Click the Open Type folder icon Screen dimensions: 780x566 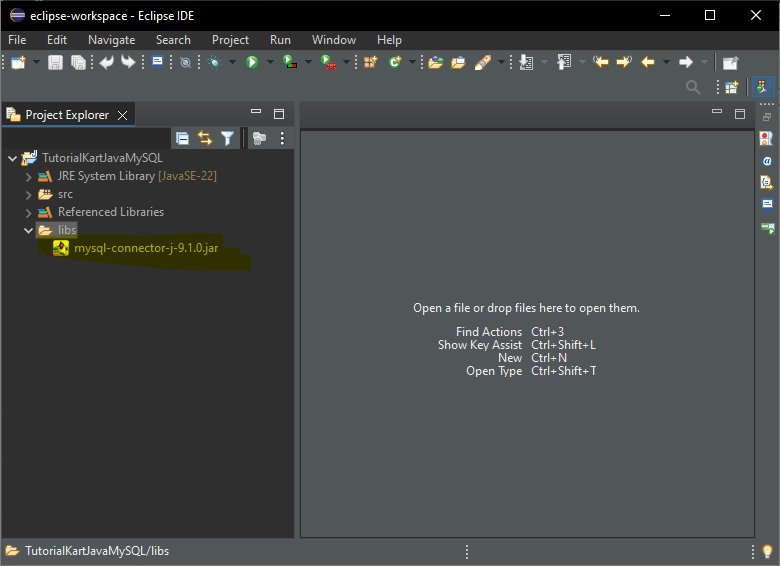436,62
